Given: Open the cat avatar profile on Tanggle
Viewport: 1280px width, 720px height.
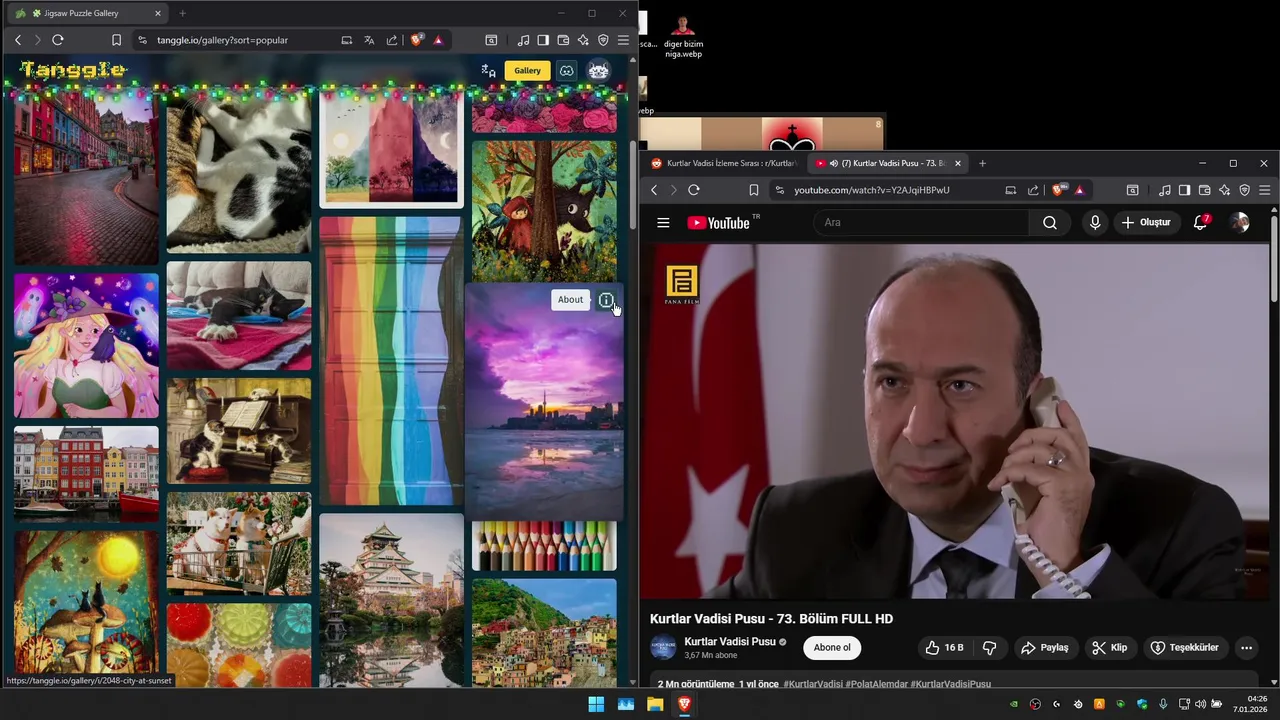Looking at the screenshot, I should click(x=598, y=70).
